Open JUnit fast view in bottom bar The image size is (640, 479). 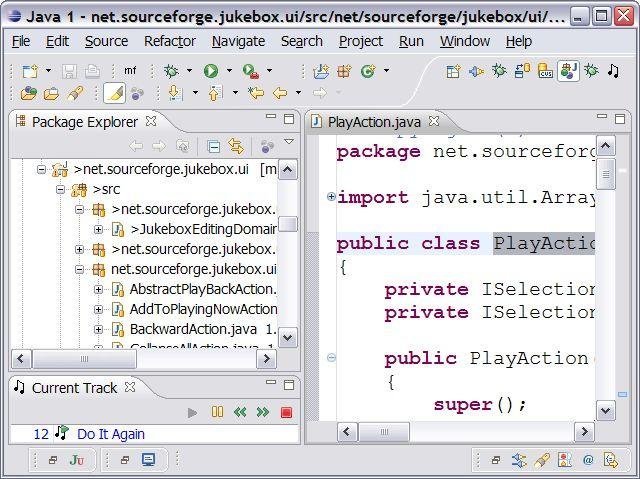click(77, 460)
